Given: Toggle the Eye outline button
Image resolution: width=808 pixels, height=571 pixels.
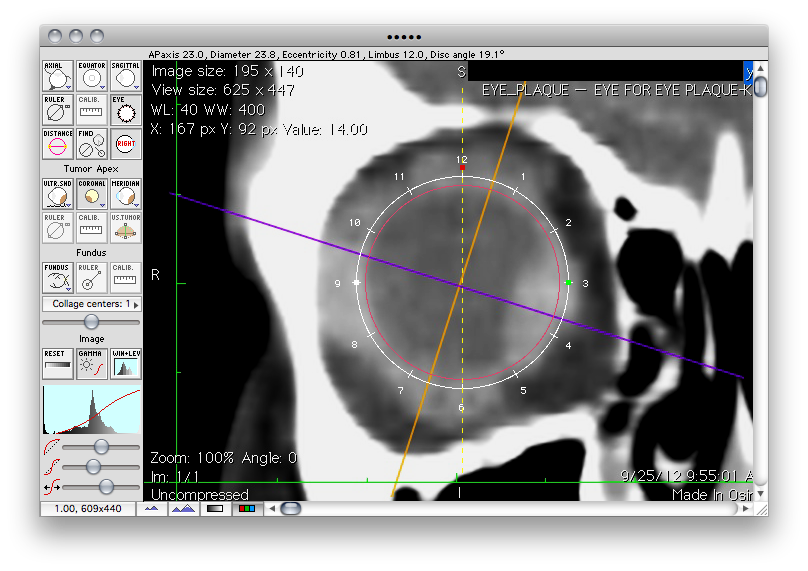Looking at the screenshot, I should [x=125, y=110].
